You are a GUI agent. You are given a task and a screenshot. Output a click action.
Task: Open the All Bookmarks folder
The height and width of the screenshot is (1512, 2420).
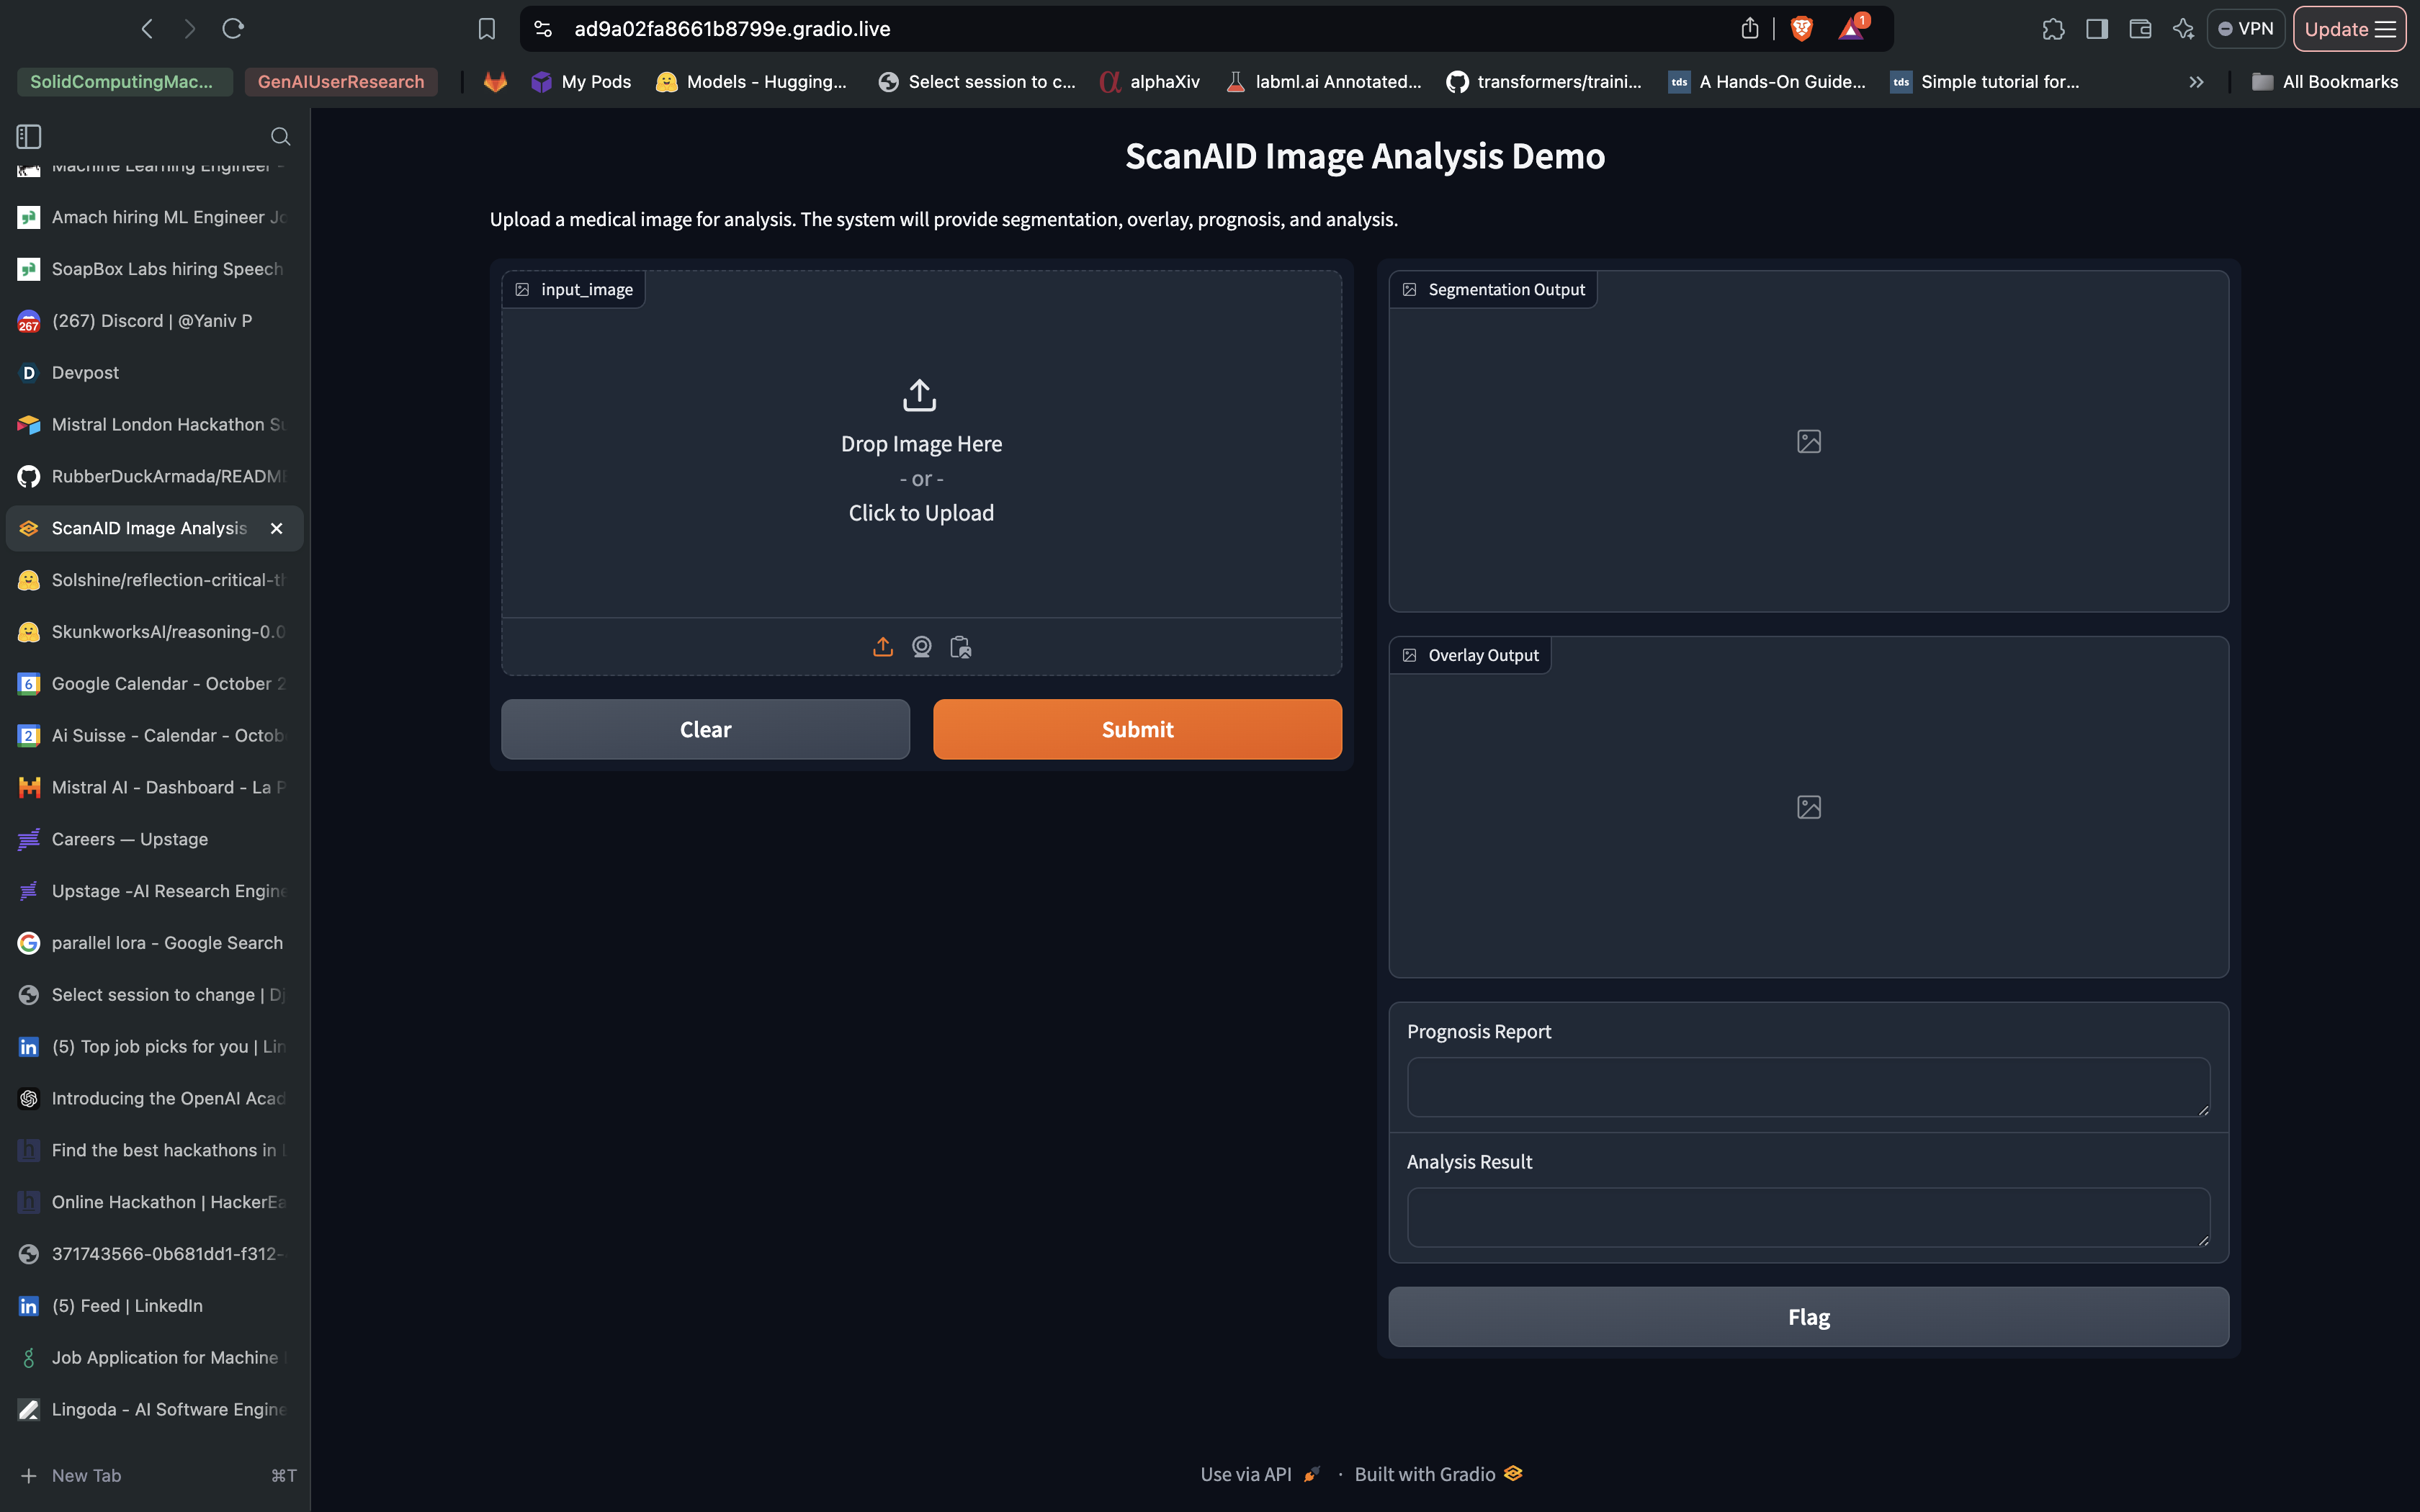[2325, 82]
